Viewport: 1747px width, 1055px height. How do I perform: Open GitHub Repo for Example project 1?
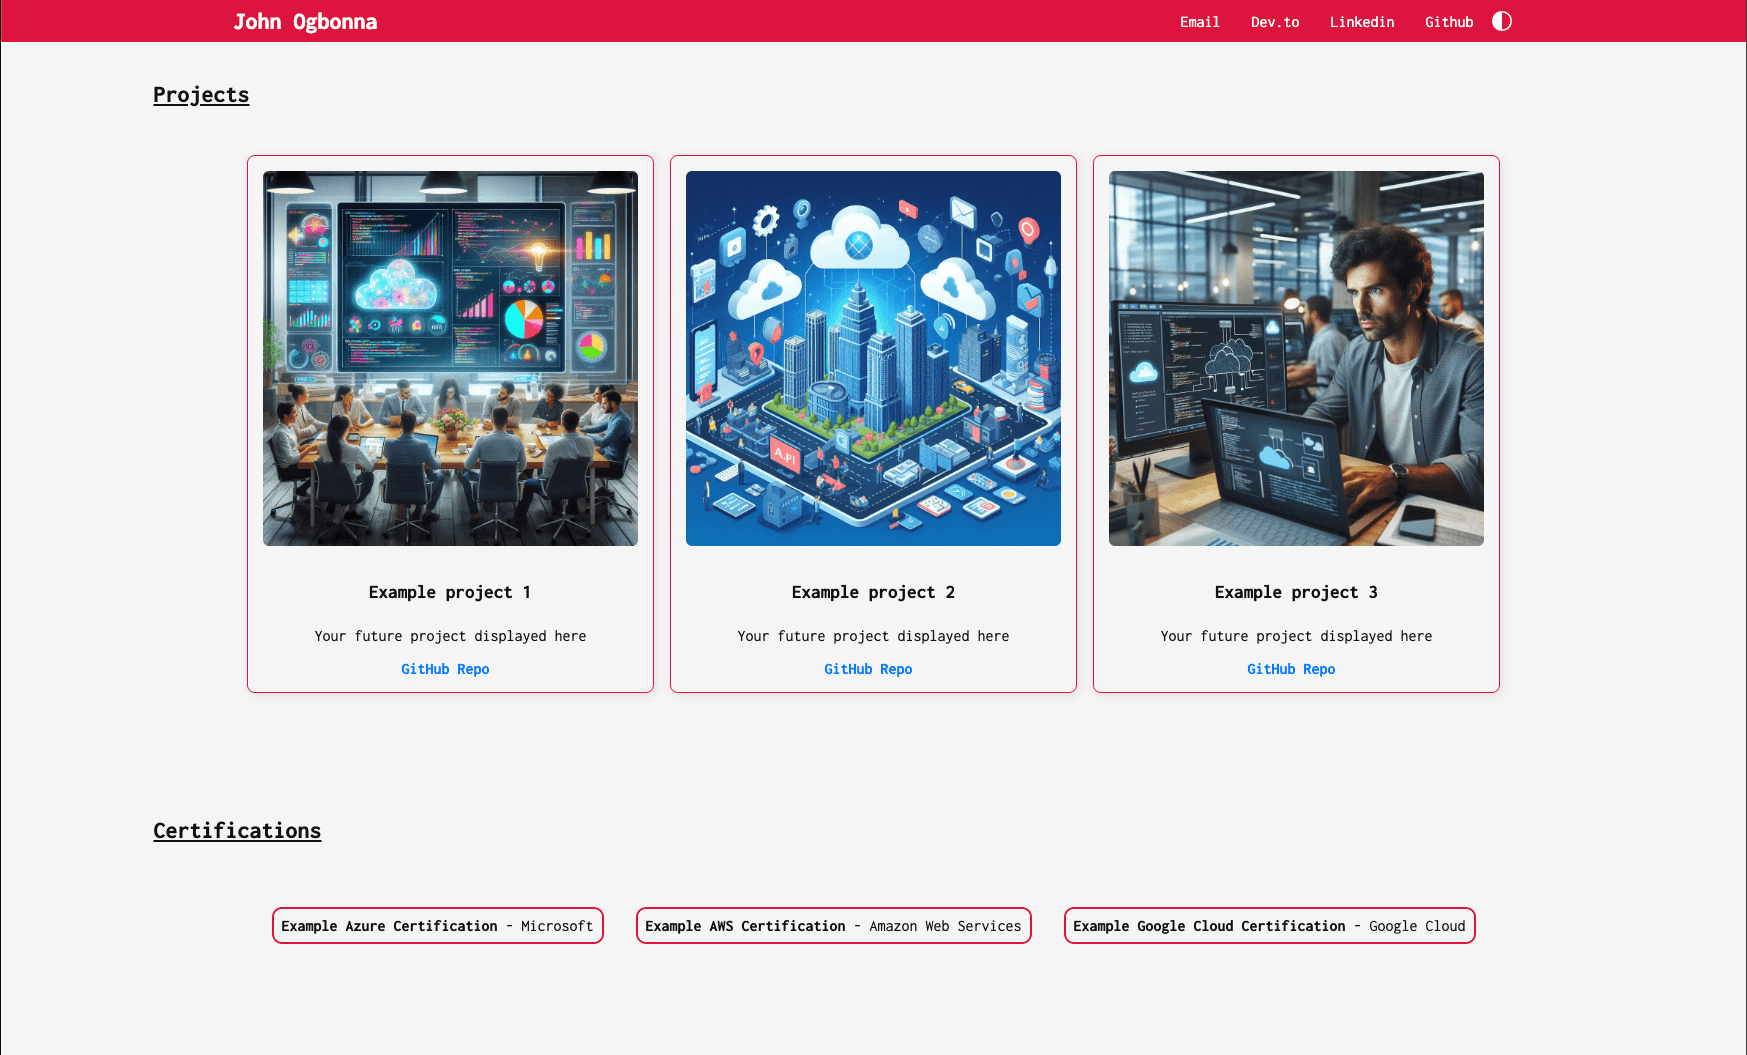[x=445, y=669]
